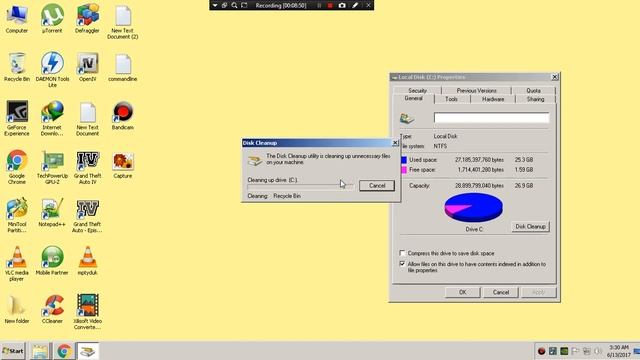Select the New Text Document icon below OpenIV
The height and width of the screenshot is (360, 640).
click(87, 118)
